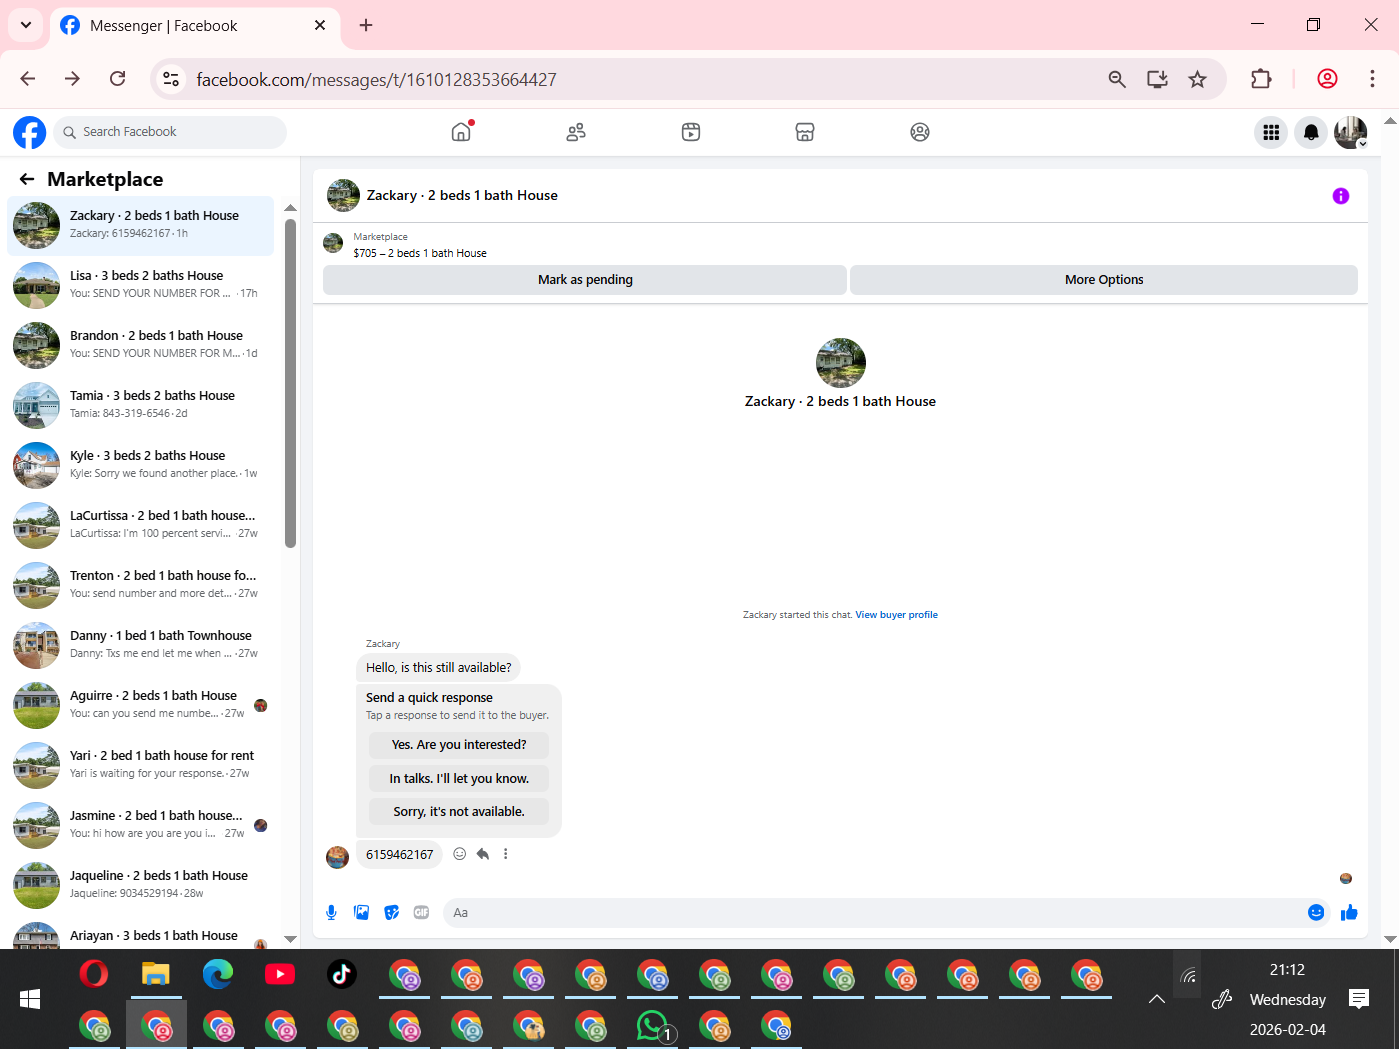Open the Facebook logo home link
This screenshot has height=1049, width=1399.
29,132
